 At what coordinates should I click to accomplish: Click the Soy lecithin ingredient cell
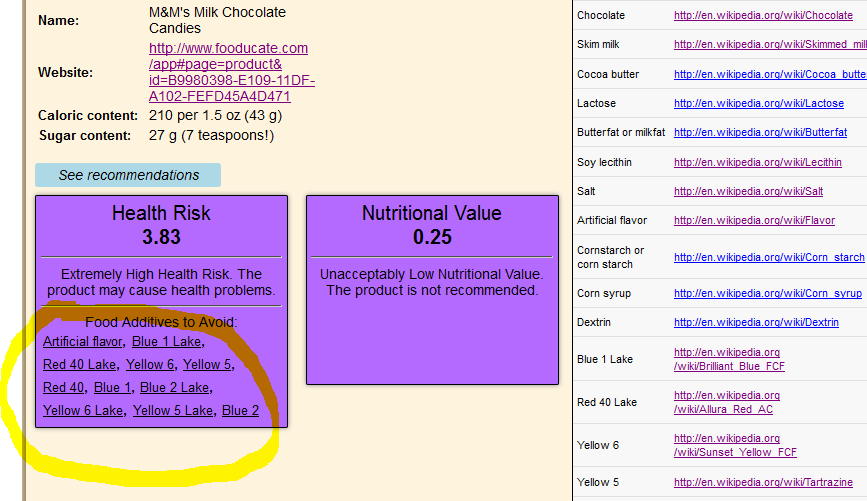pyautogui.click(x=604, y=162)
